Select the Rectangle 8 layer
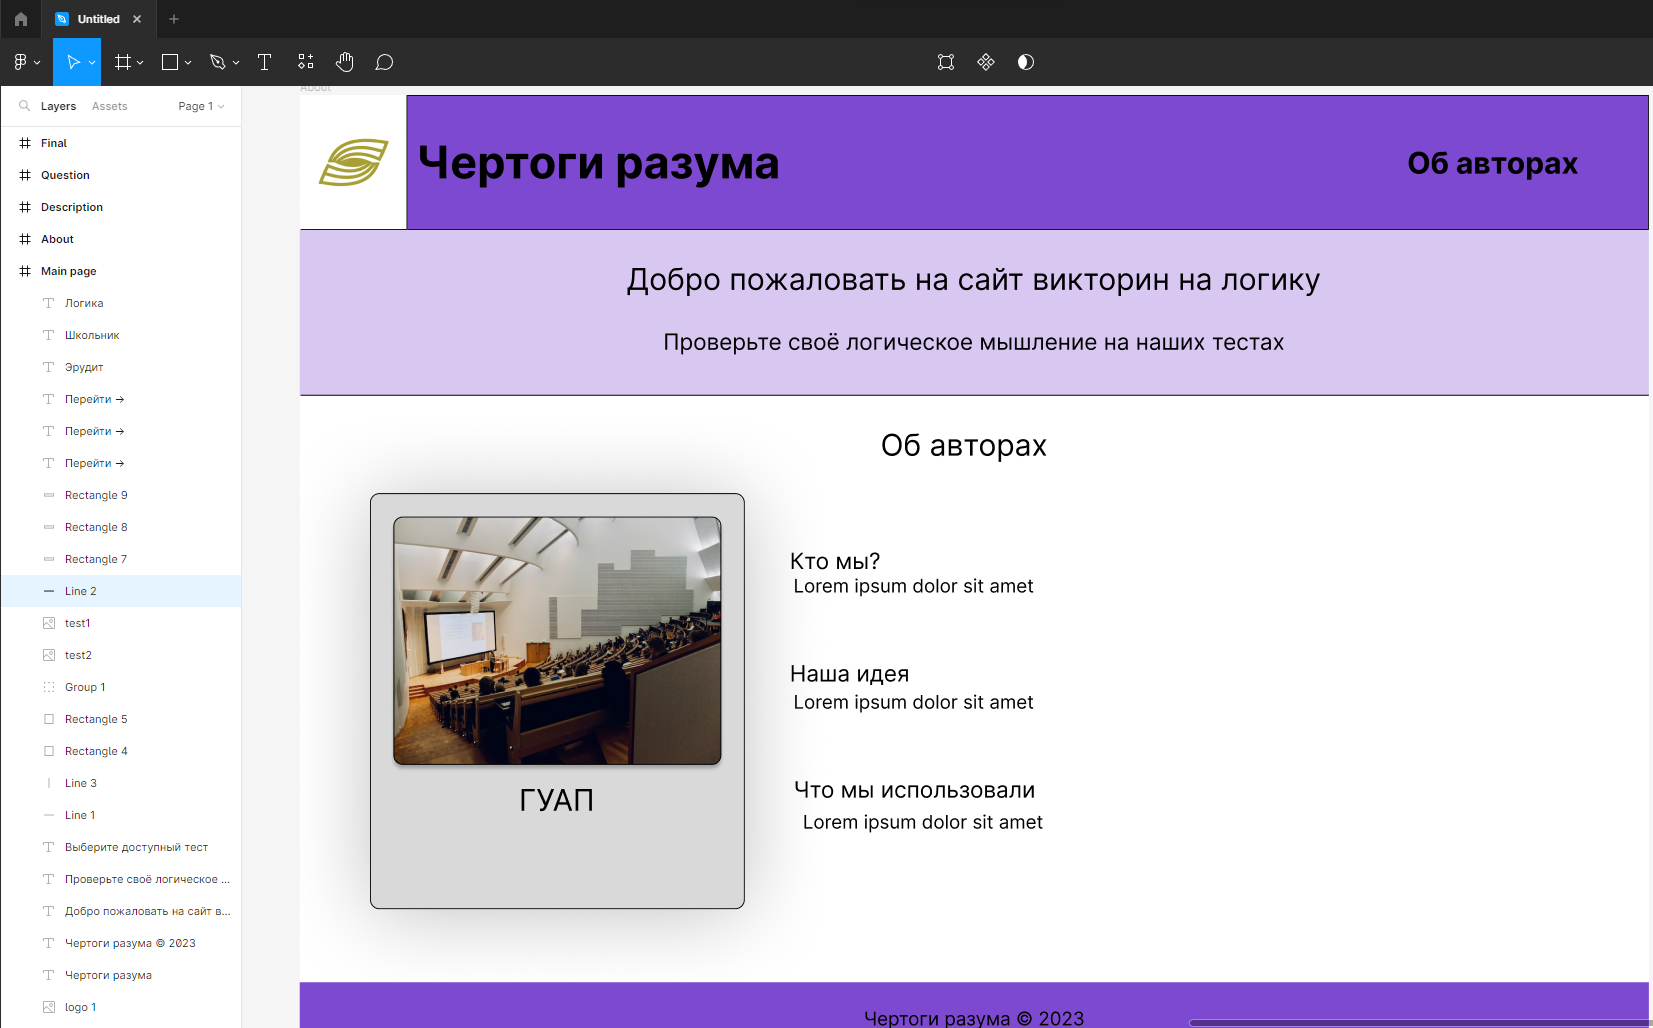1653x1028 pixels. (x=121, y=527)
